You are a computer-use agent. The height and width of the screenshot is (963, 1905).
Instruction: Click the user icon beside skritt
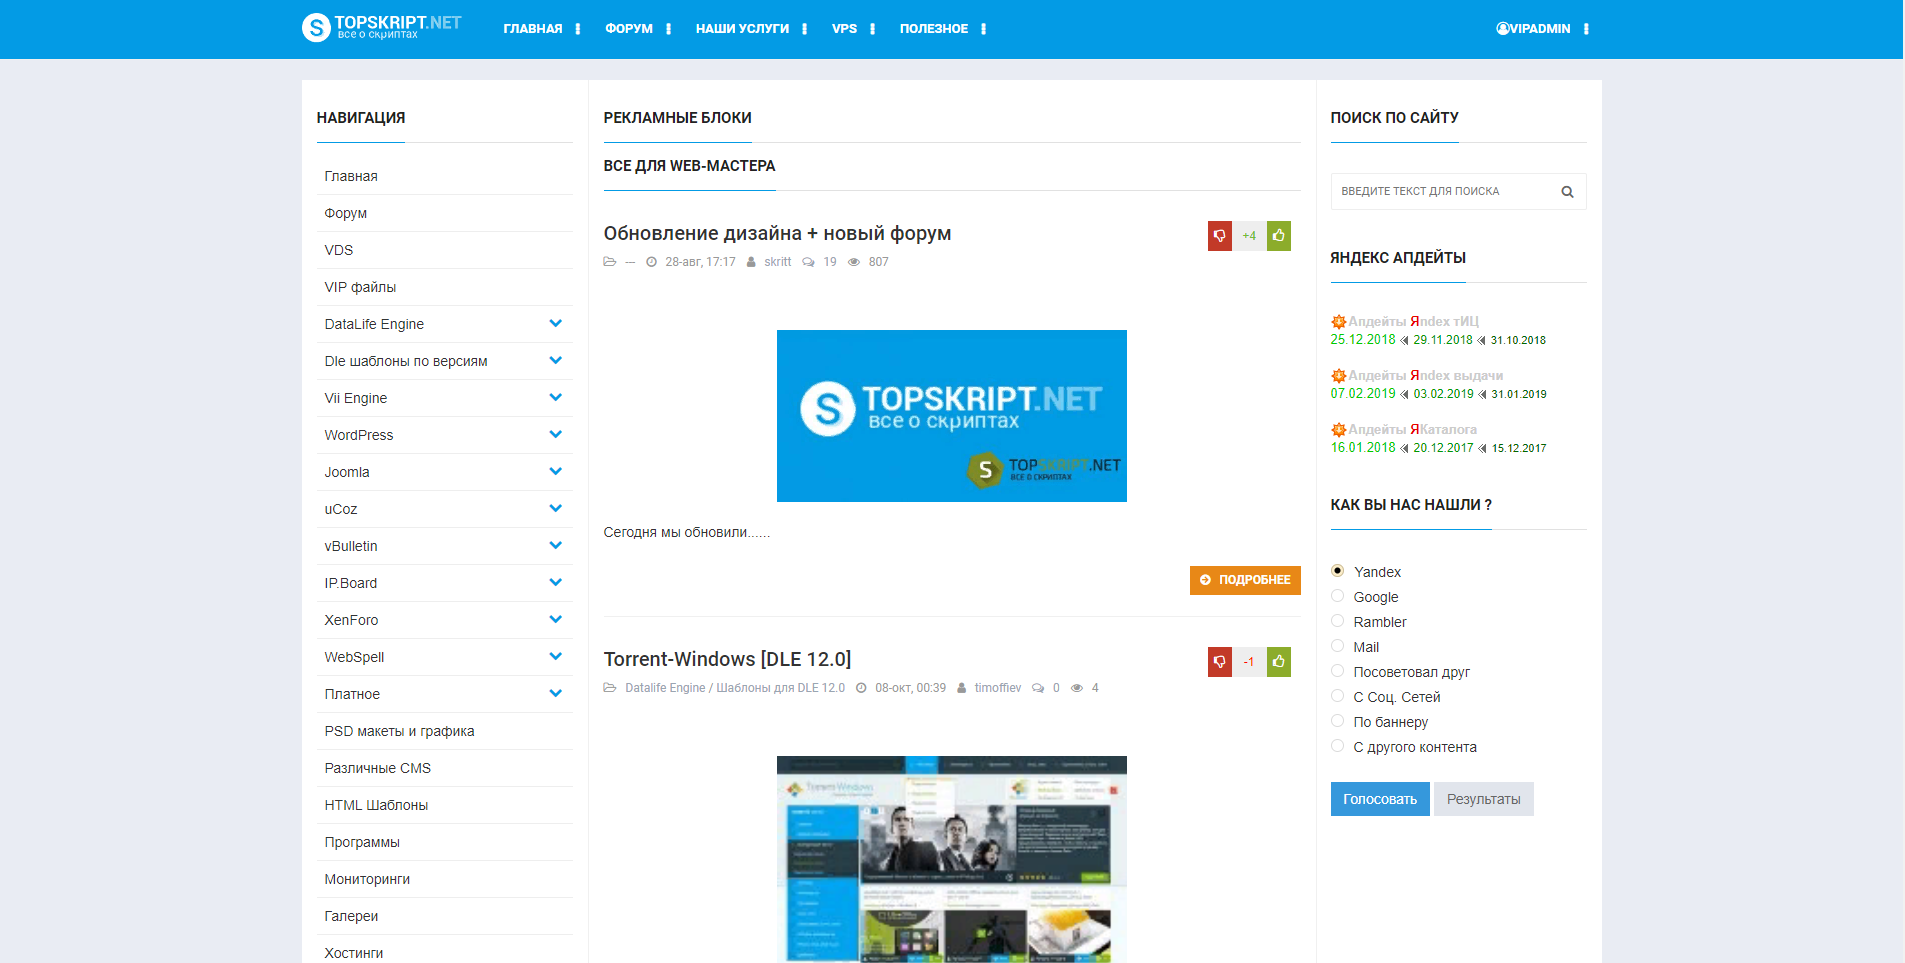(x=751, y=262)
